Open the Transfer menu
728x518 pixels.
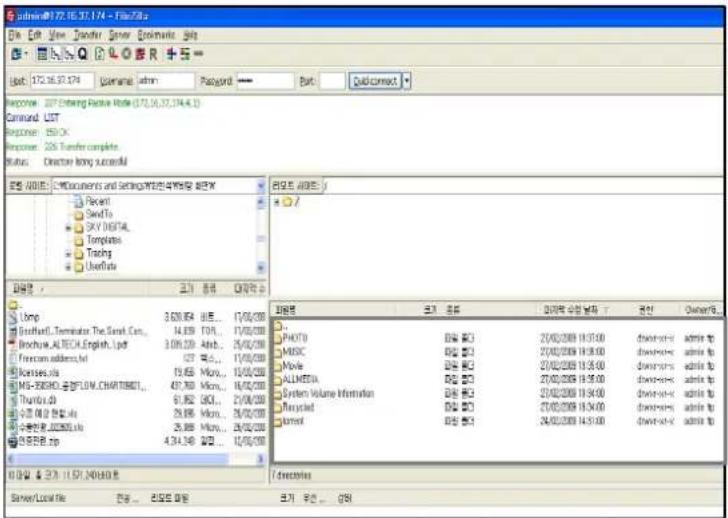(87, 35)
